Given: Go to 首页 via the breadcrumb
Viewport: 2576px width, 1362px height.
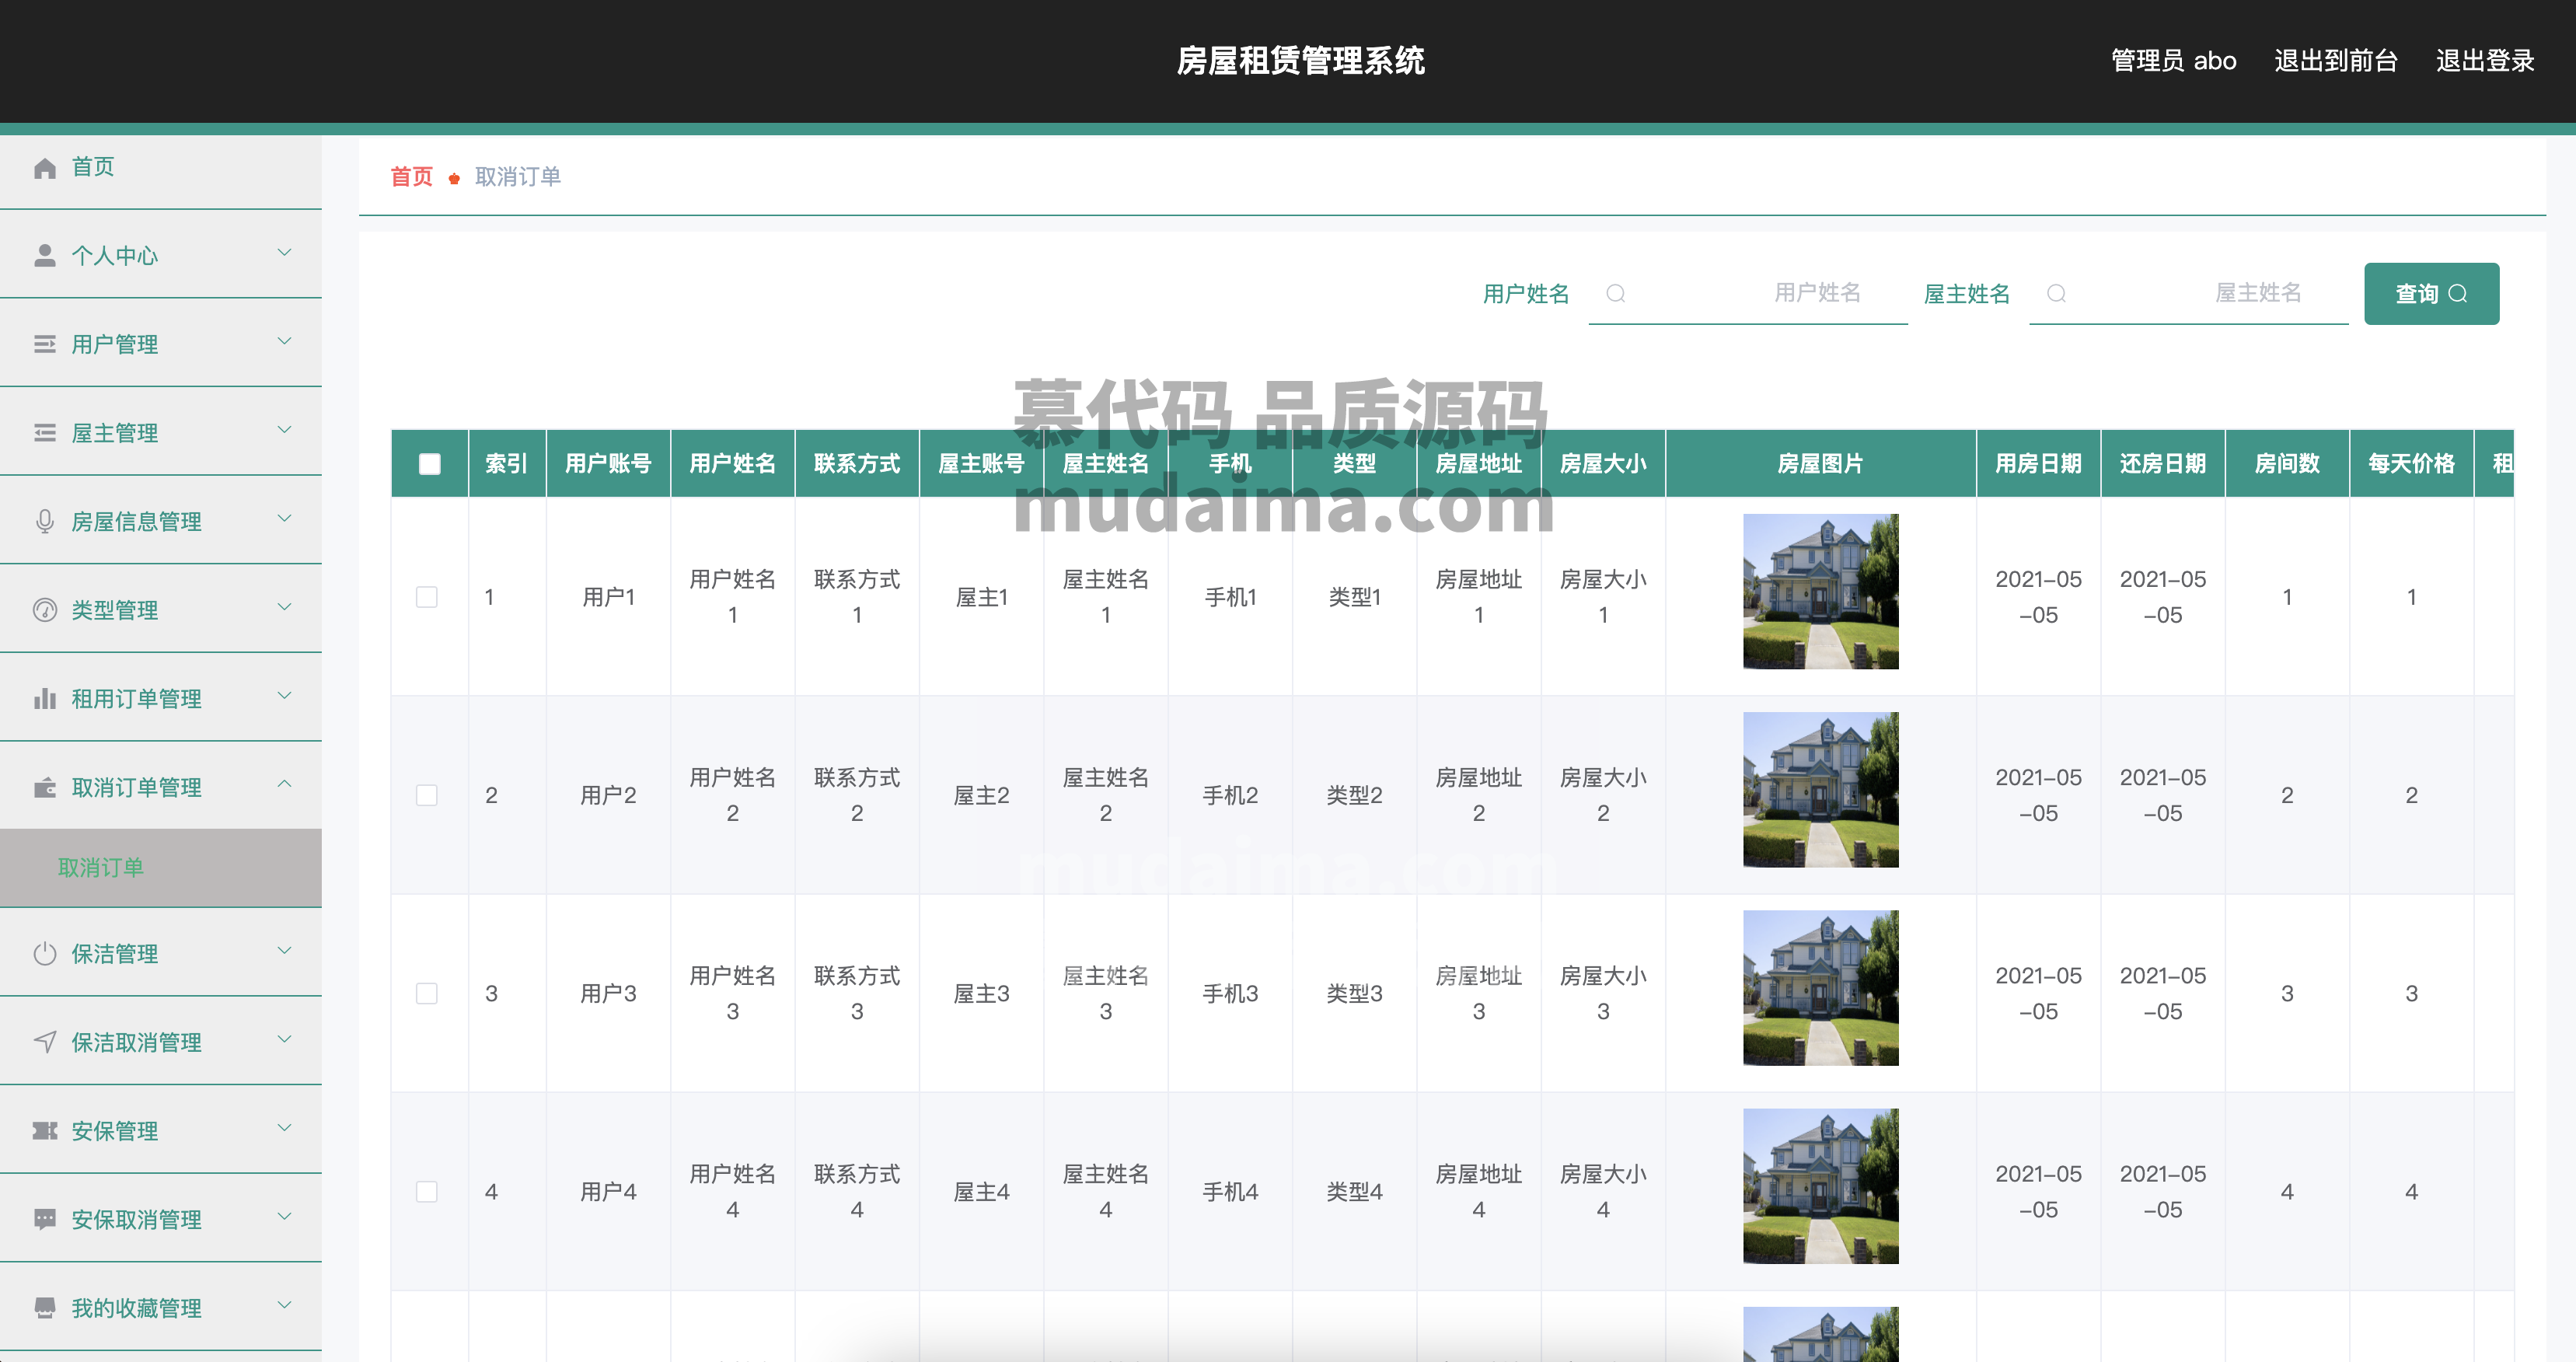Looking at the screenshot, I should click(x=411, y=177).
